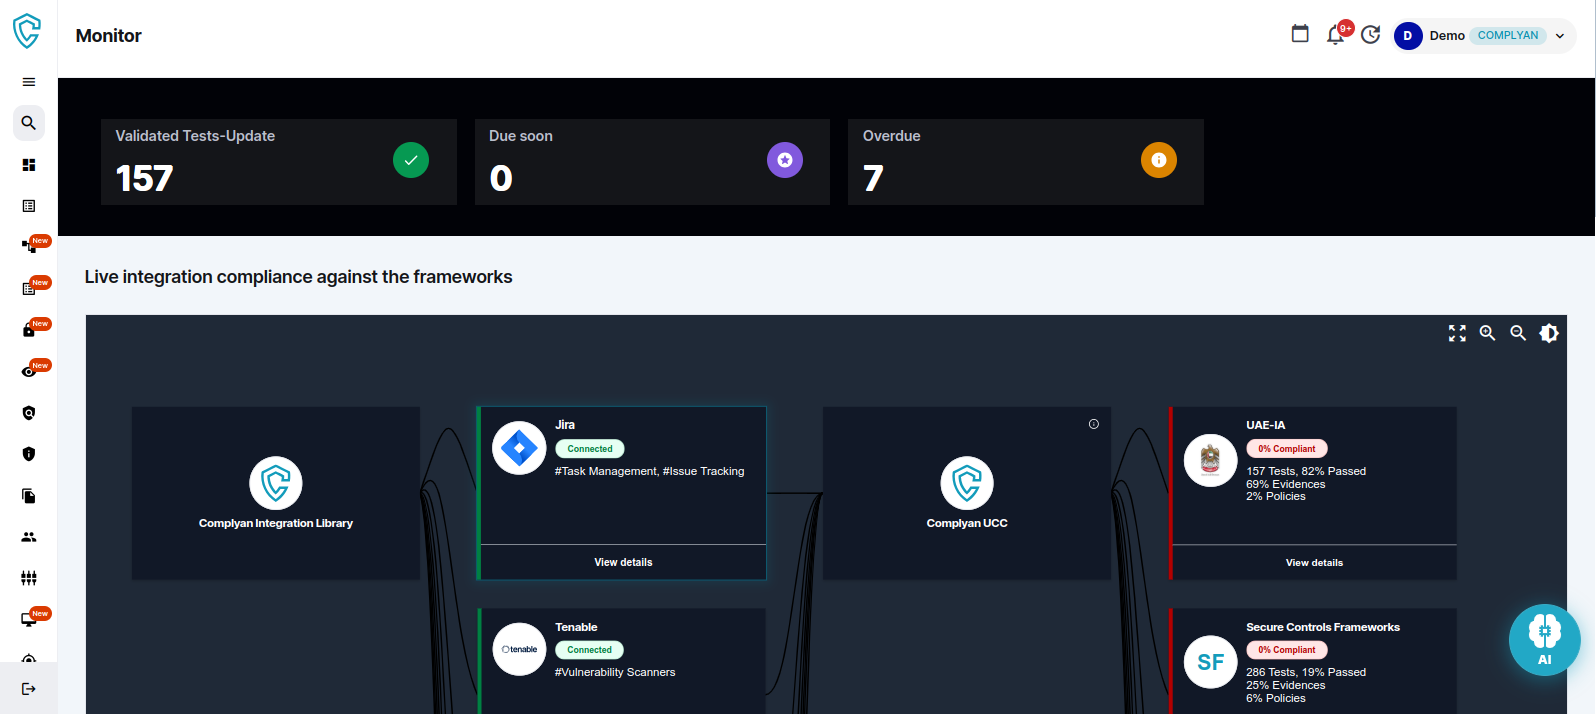The height and width of the screenshot is (714, 1596).
Task: Open the notifications bell with the 9+ badge
Action: [x=1335, y=35]
